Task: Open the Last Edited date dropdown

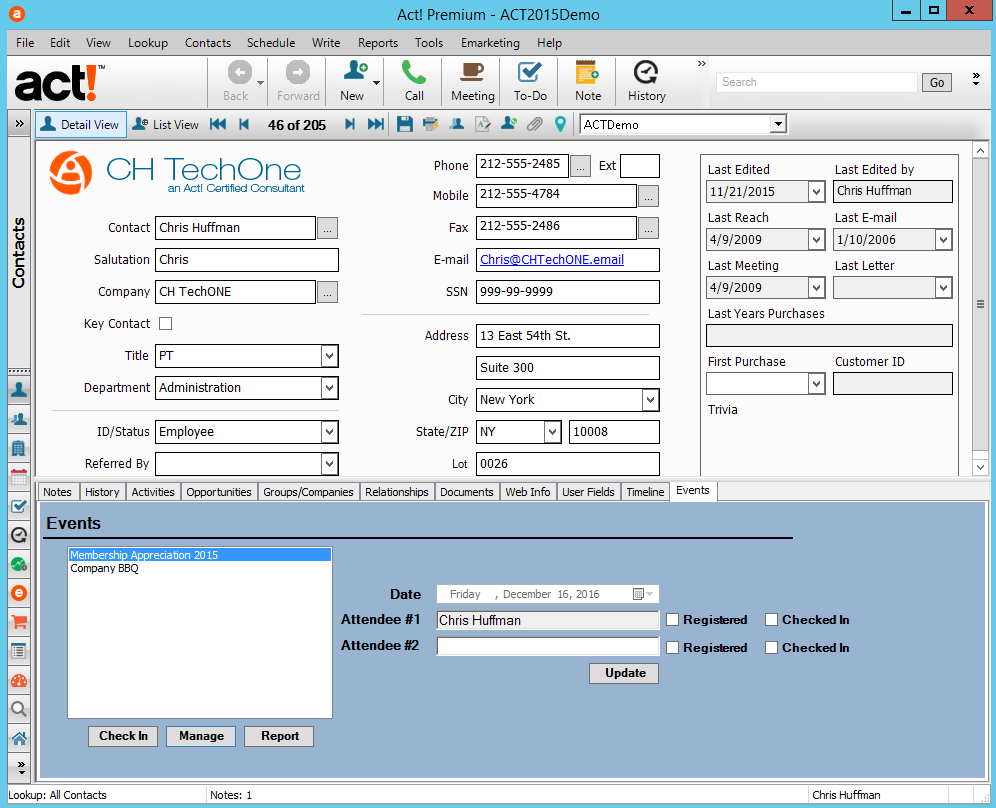Action: click(x=816, y=192)
